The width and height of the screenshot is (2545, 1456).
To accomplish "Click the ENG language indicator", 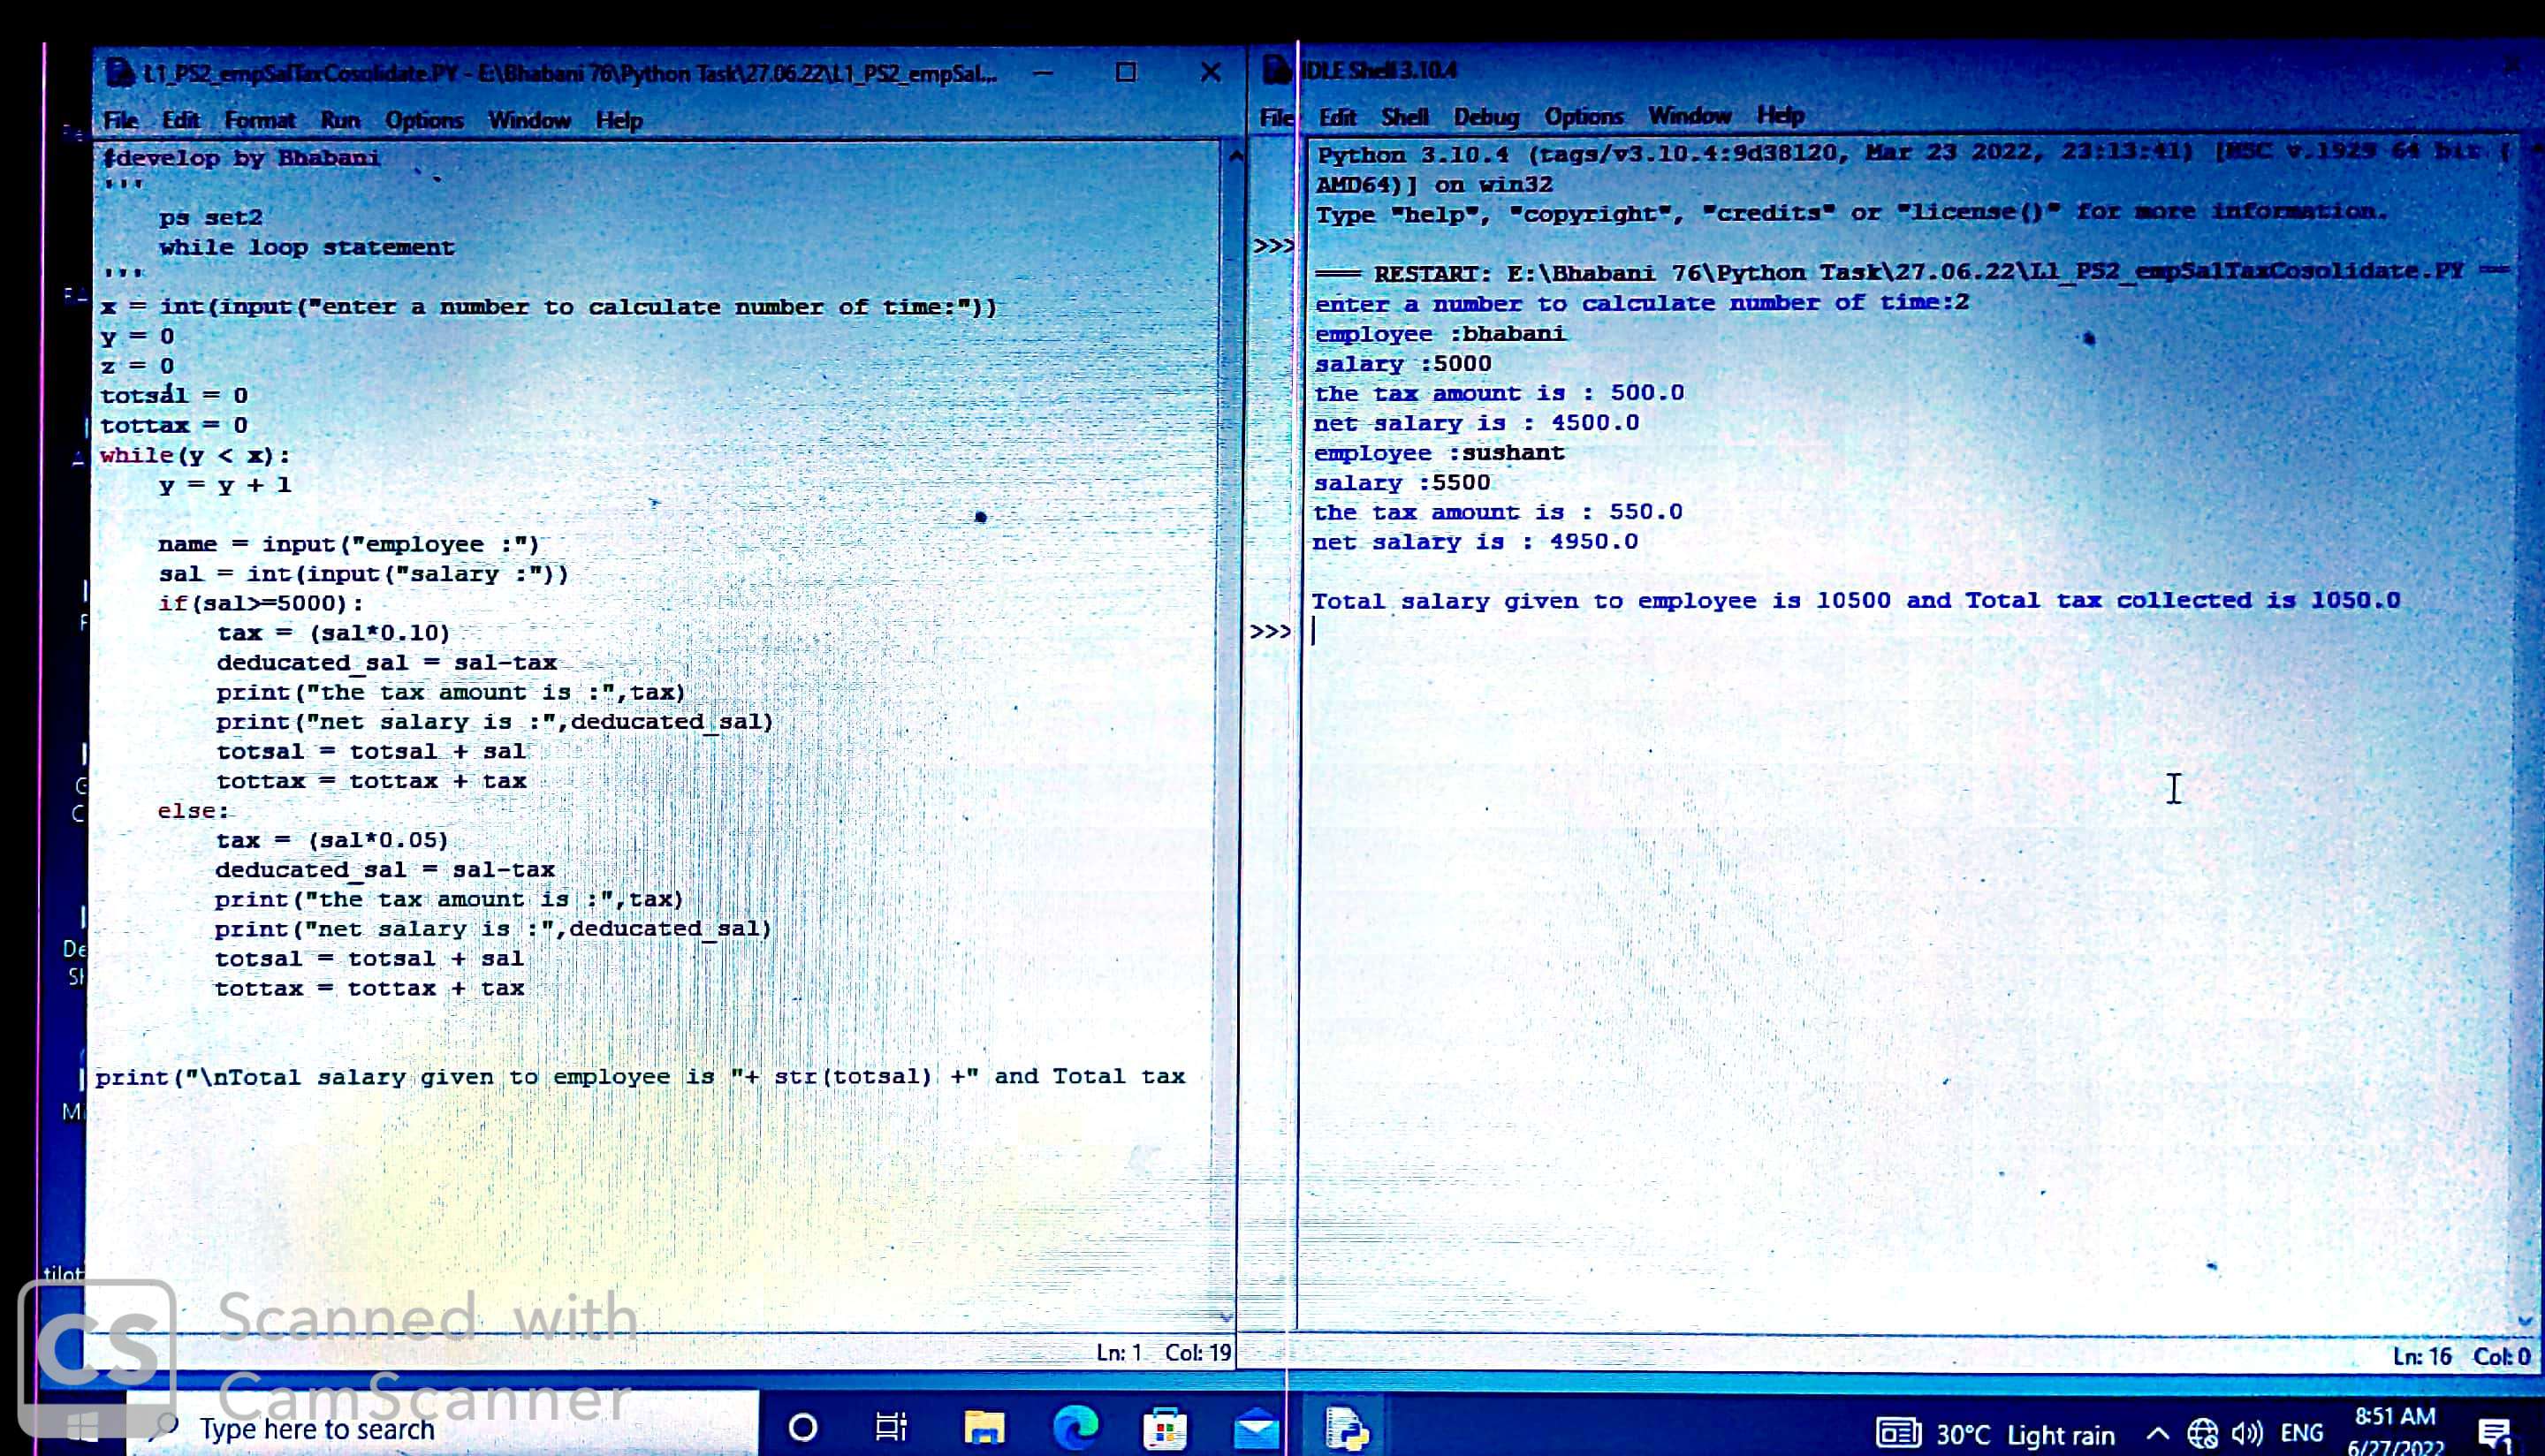I will [x=2301, y=1434].
